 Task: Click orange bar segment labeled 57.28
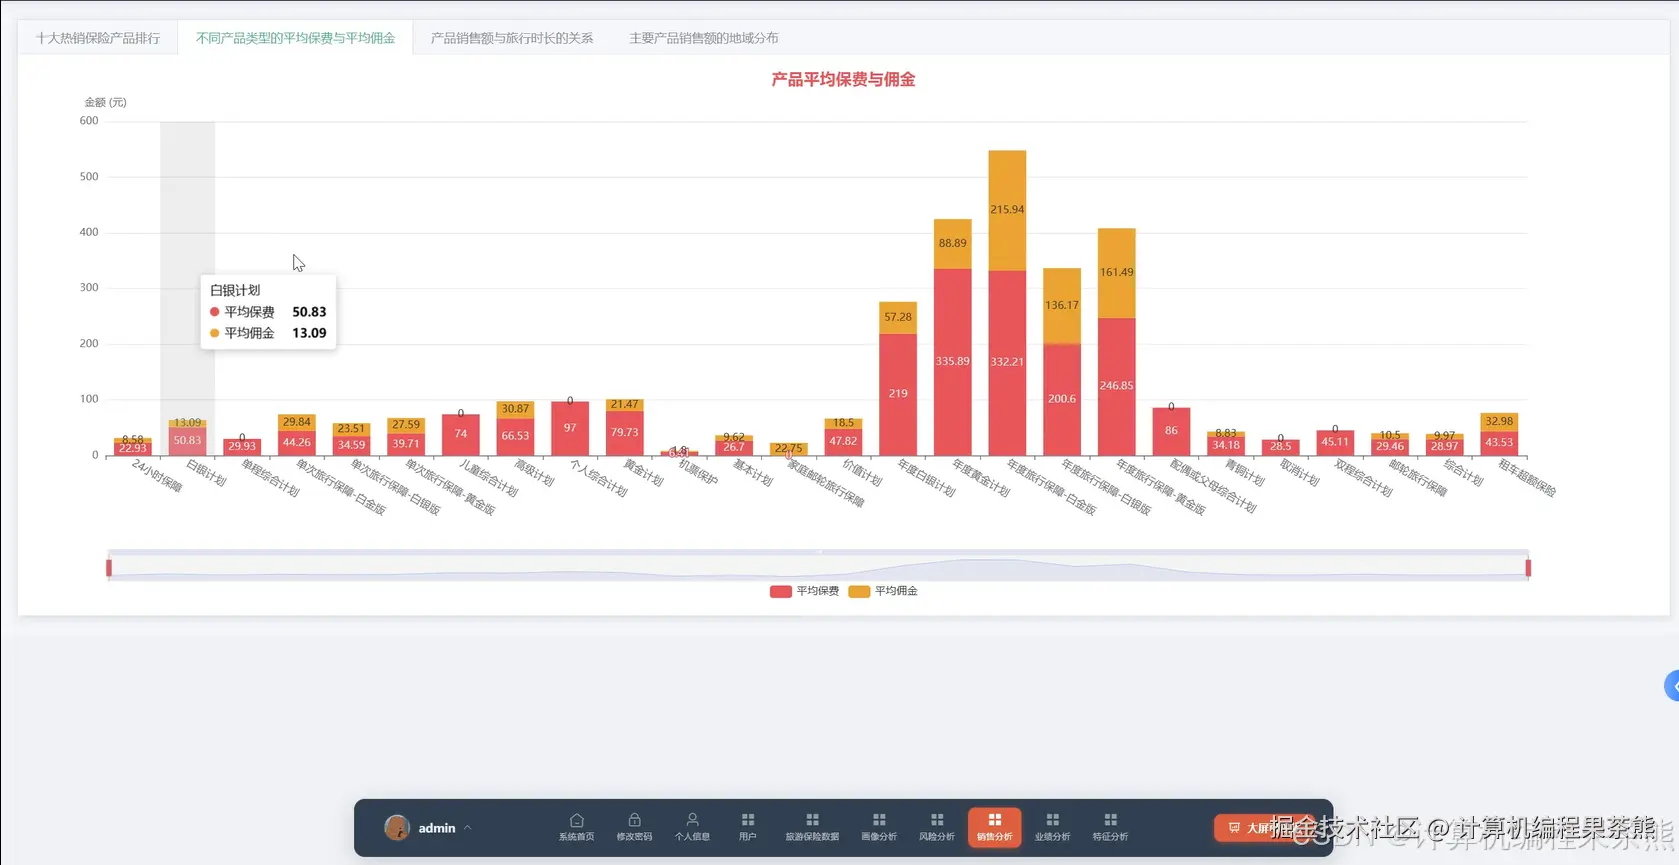tap(898, 317)
